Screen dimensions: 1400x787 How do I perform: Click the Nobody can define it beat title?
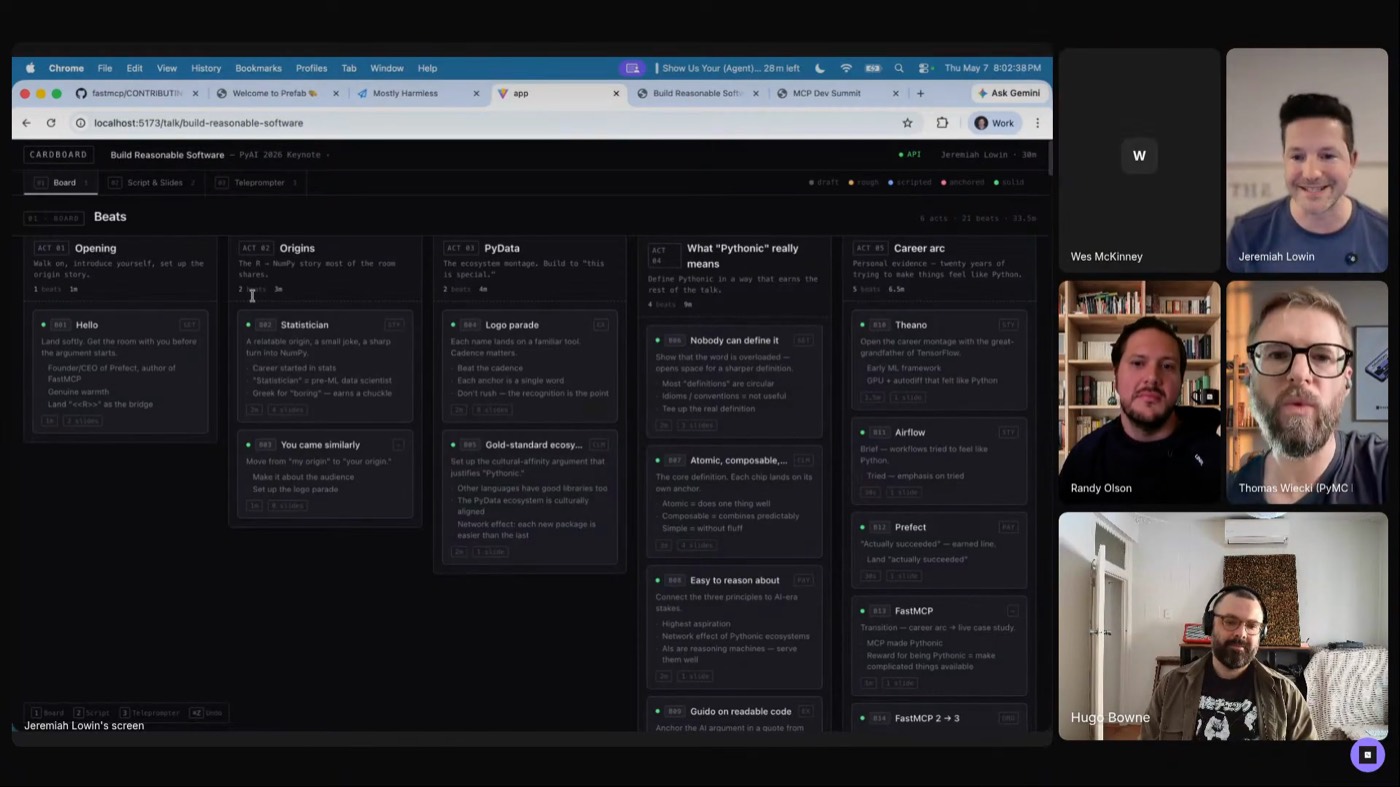[734, 341]
